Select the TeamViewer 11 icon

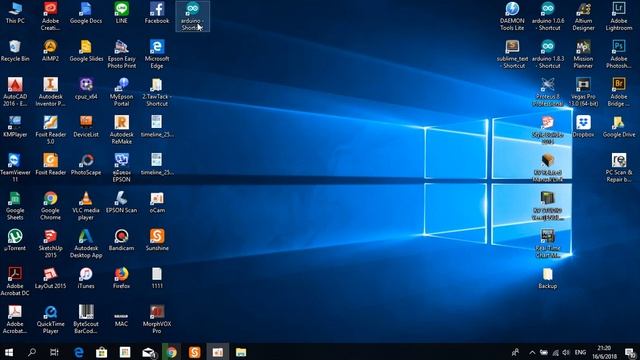[15, 168]
